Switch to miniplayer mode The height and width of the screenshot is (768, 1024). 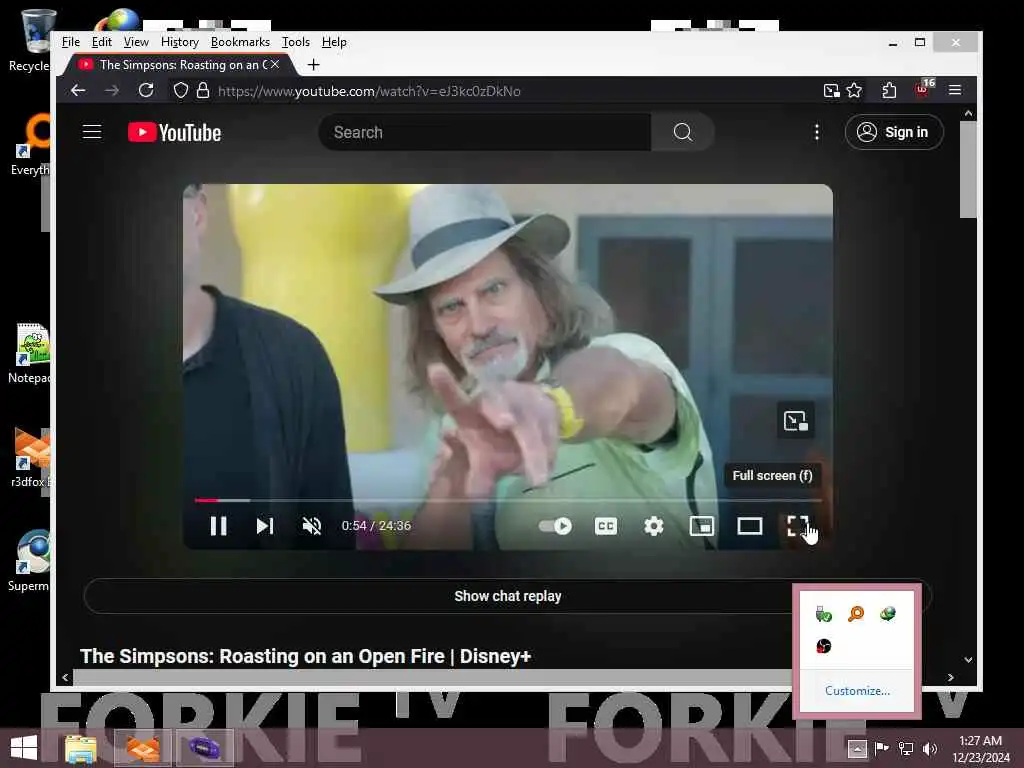click(702, 526)
